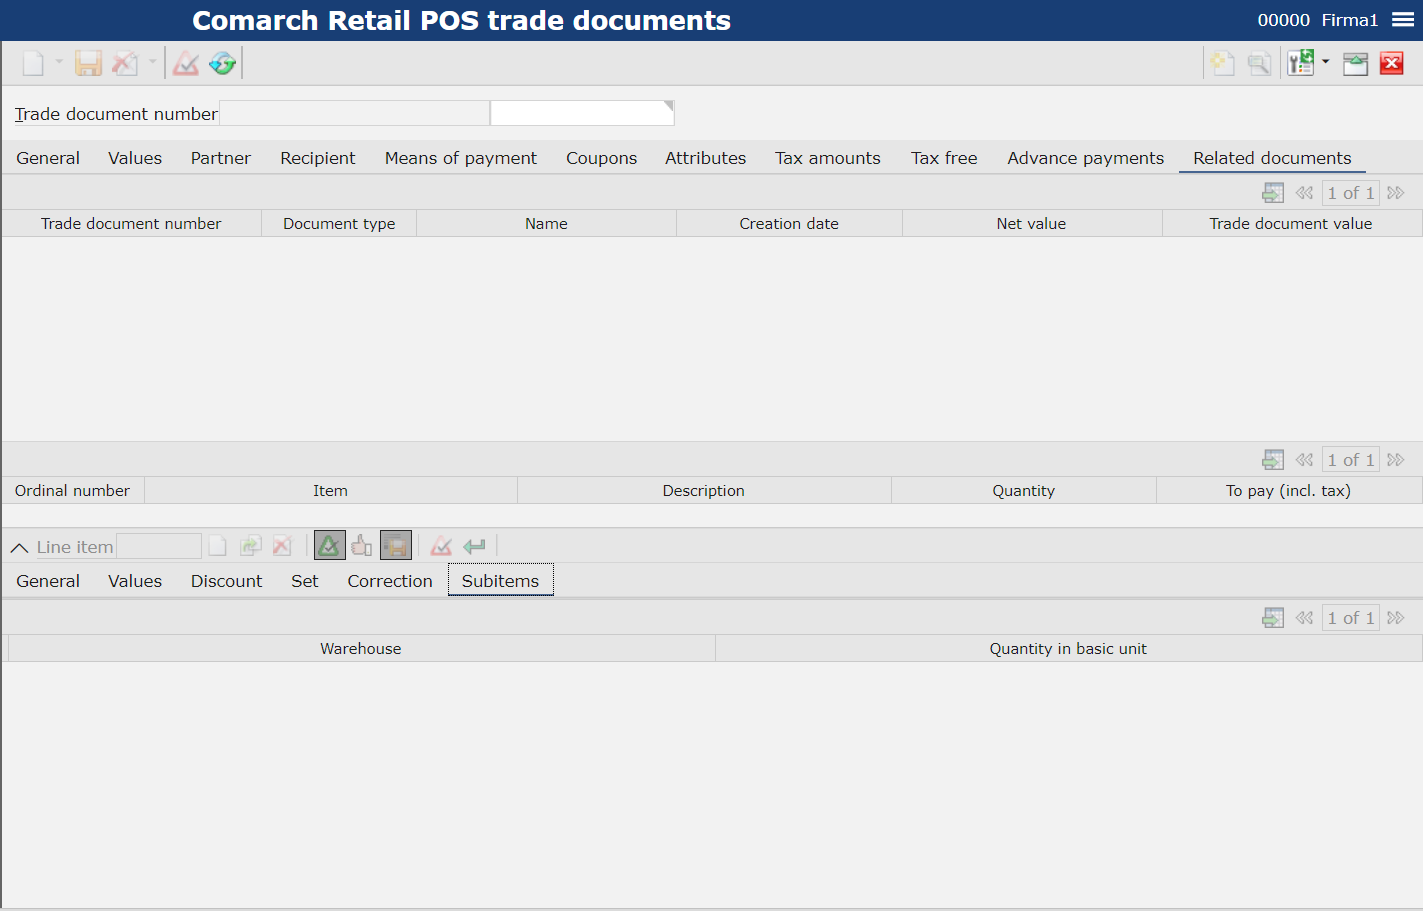Click the white lookup field next to Trade document number
Viewport: 1423px width, 911px height.
click(582, 113)
